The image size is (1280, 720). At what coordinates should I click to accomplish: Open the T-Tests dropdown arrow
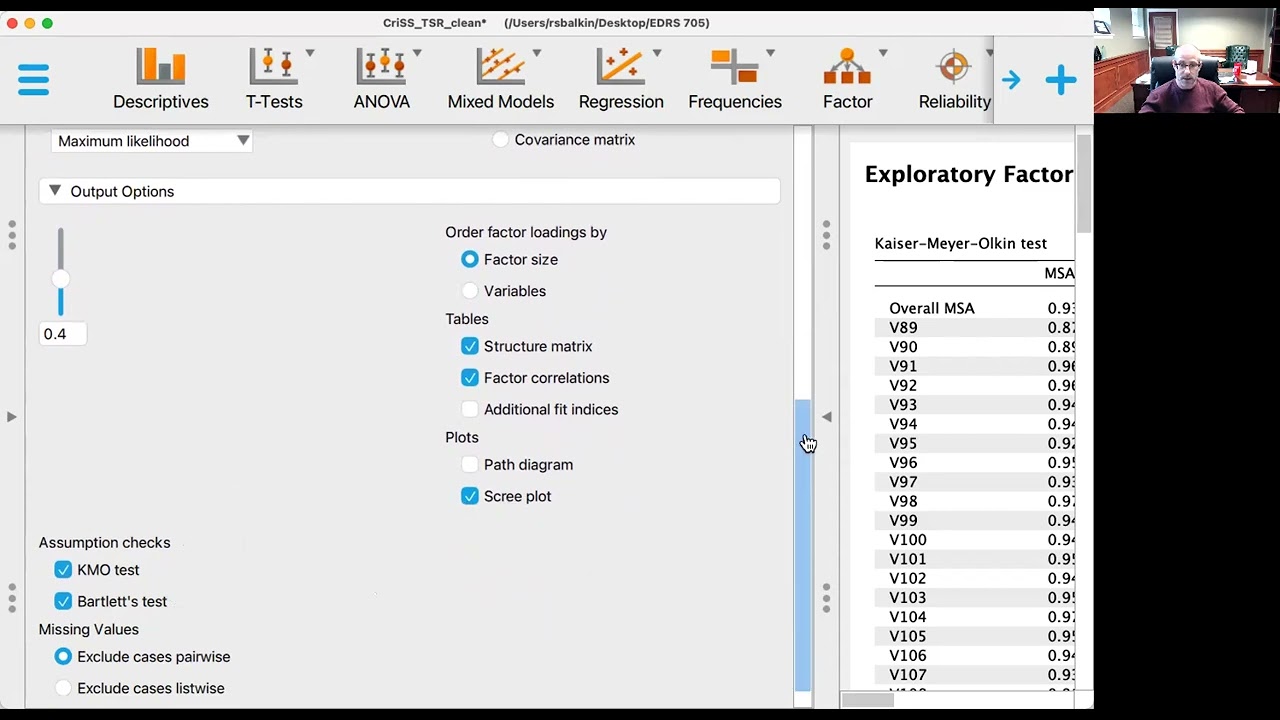pos(310,53)
